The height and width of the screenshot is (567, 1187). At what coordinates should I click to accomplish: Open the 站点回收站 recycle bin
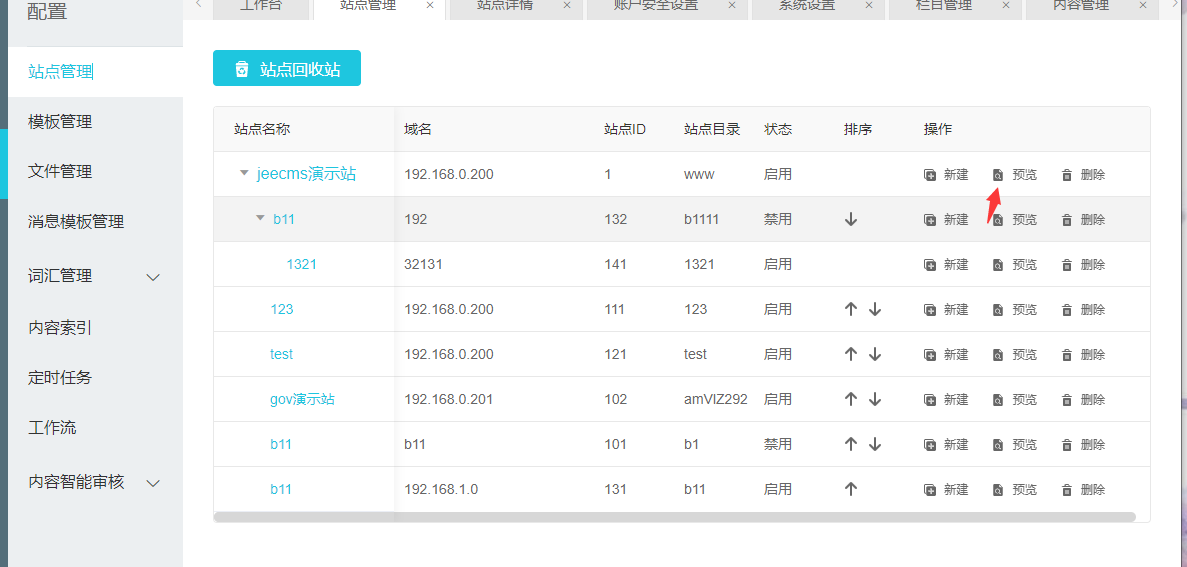pyautogui.click(x=287, y=68)
